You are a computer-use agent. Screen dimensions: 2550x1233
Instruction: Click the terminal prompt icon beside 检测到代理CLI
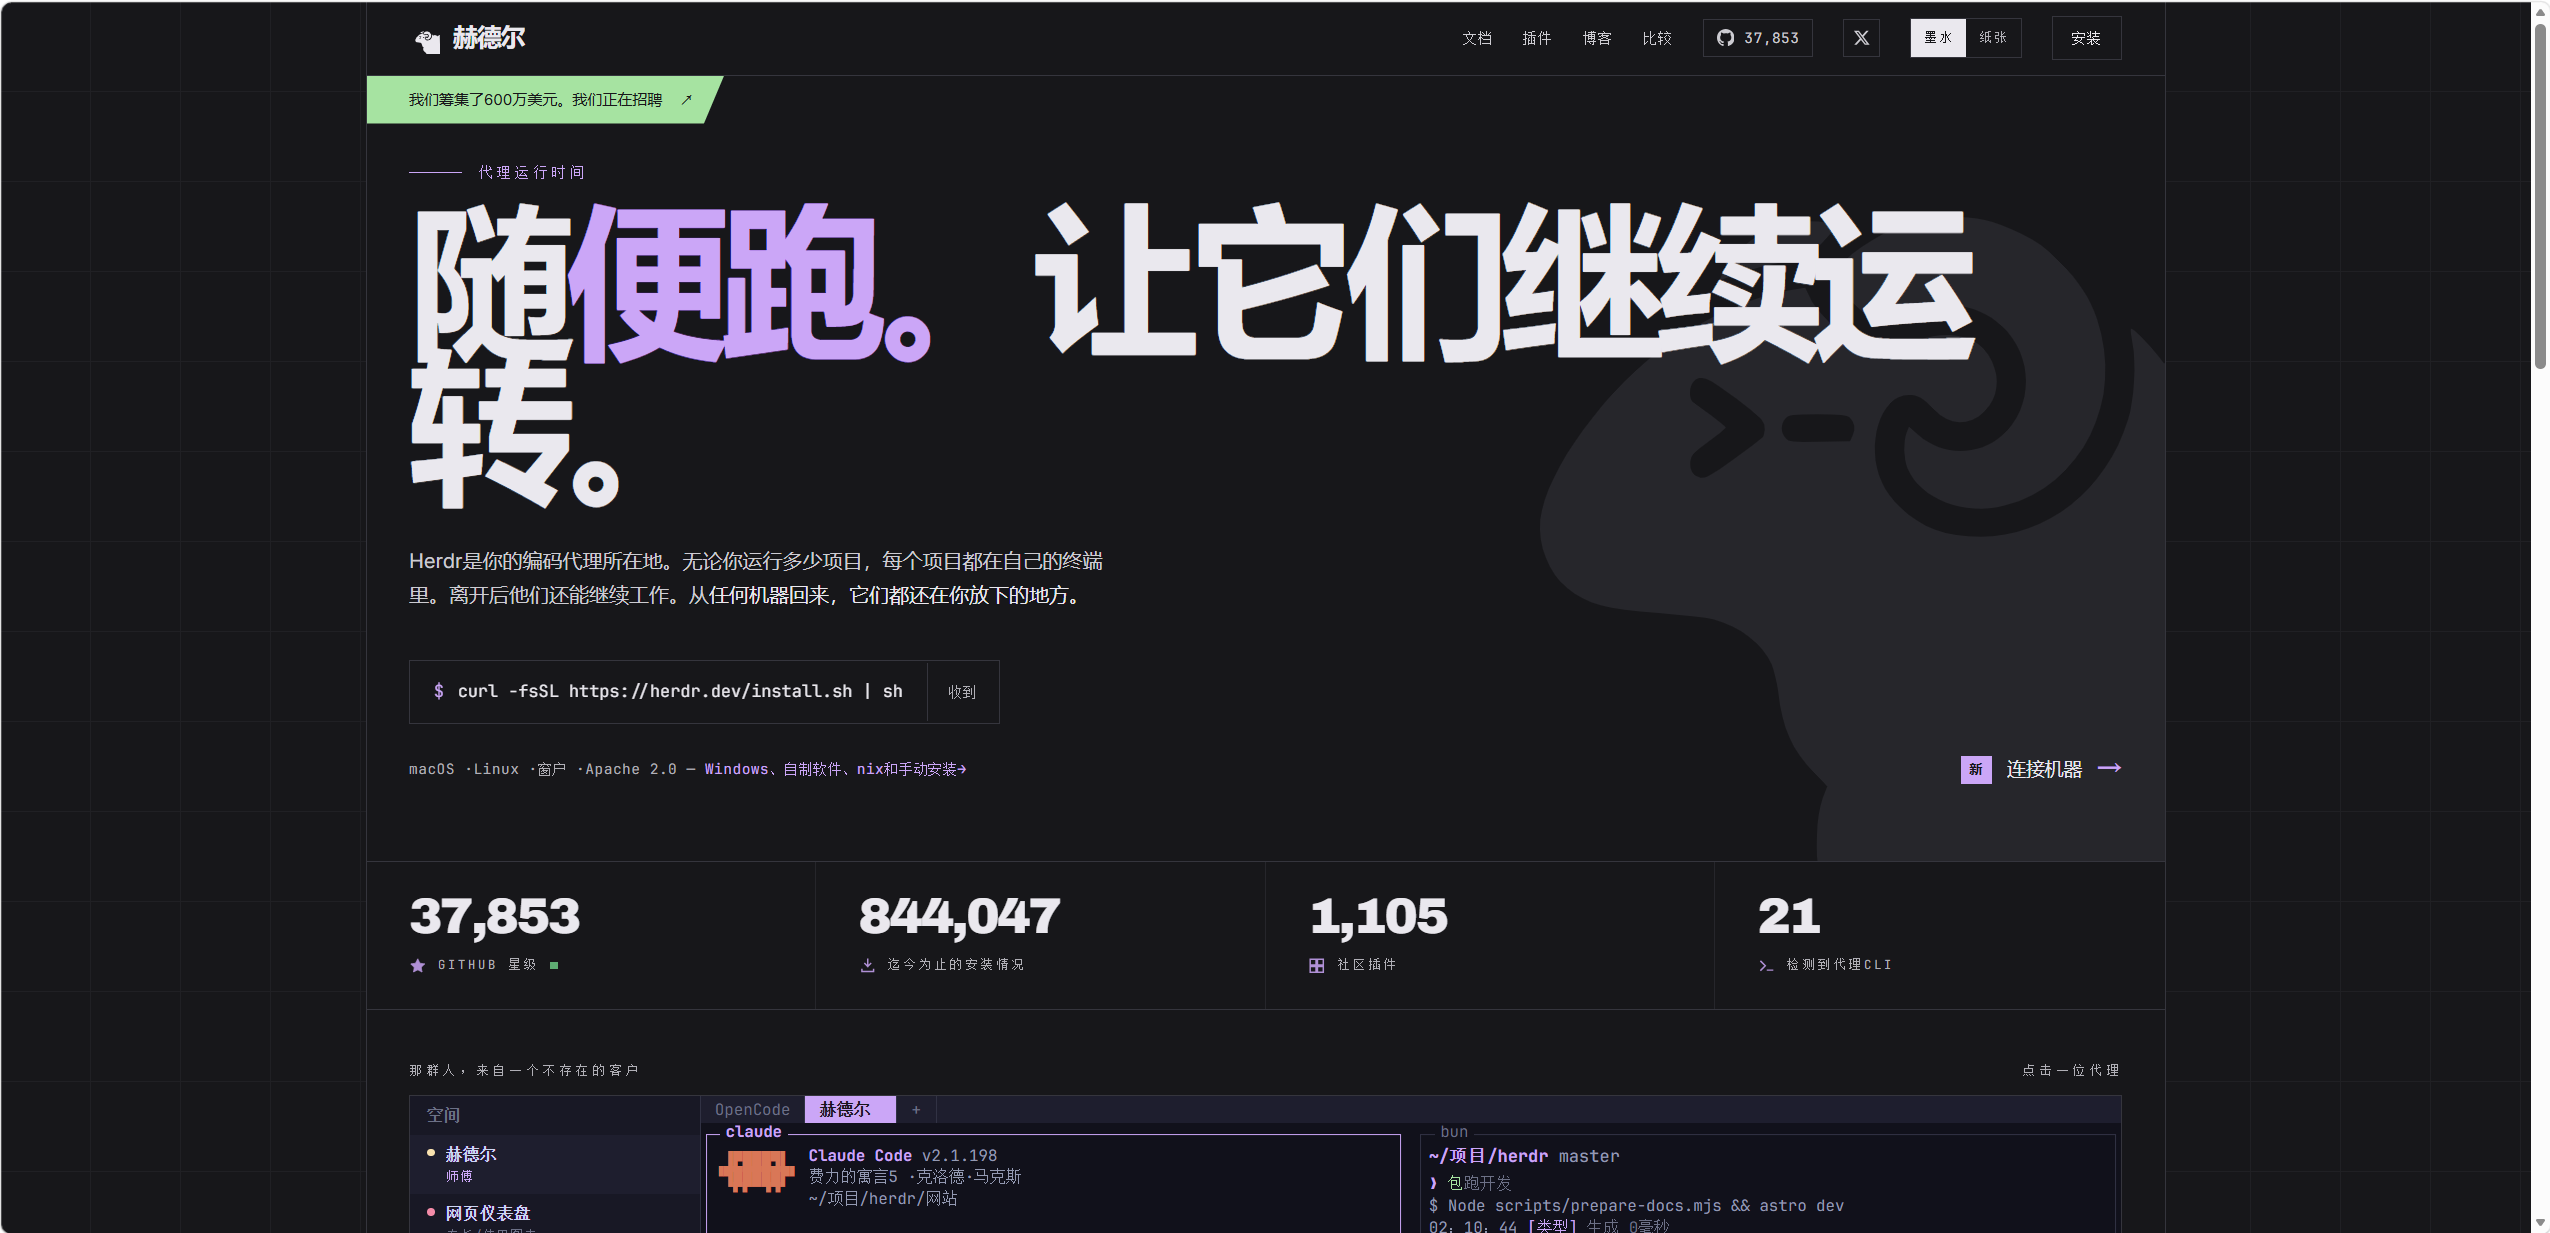click(1766, 965)
